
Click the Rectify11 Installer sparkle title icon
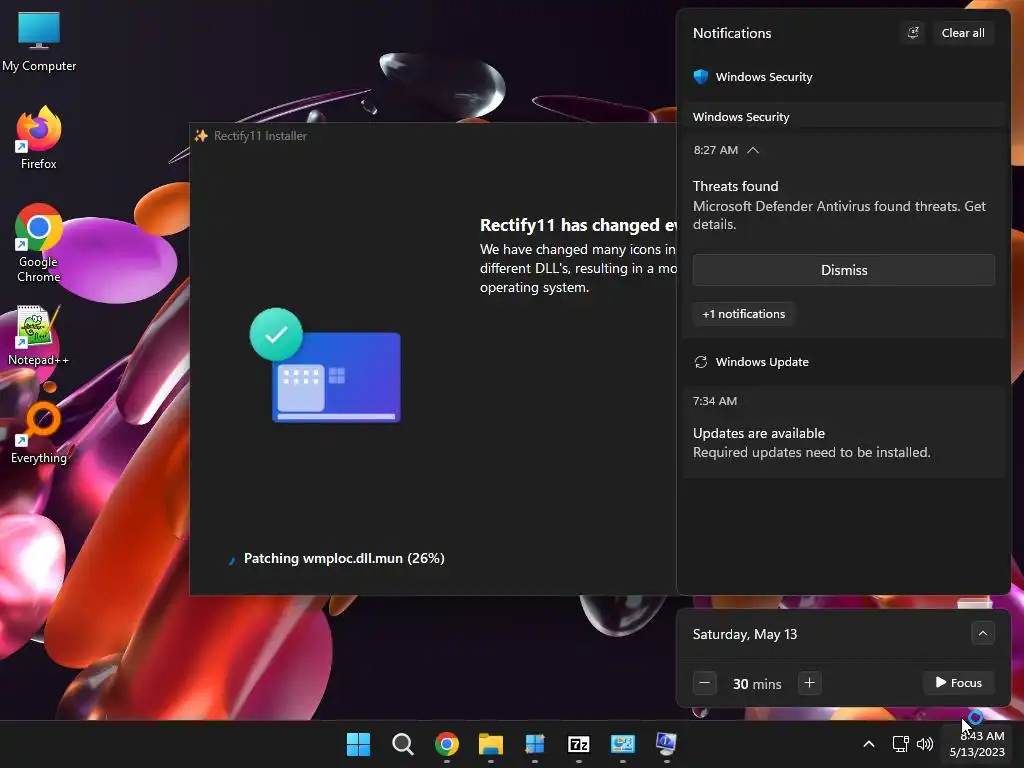[x=201, y=136]
